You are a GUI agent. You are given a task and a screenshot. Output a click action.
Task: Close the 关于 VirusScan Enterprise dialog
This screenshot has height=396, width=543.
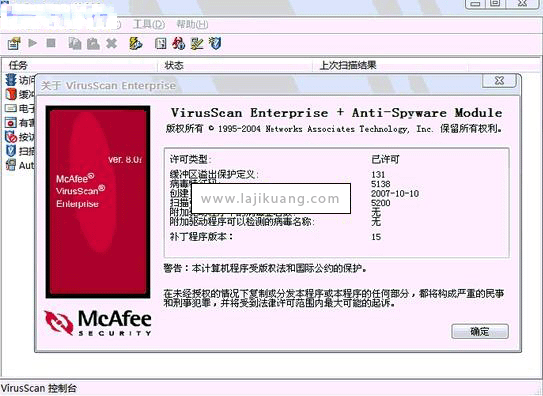pos(499,81)
